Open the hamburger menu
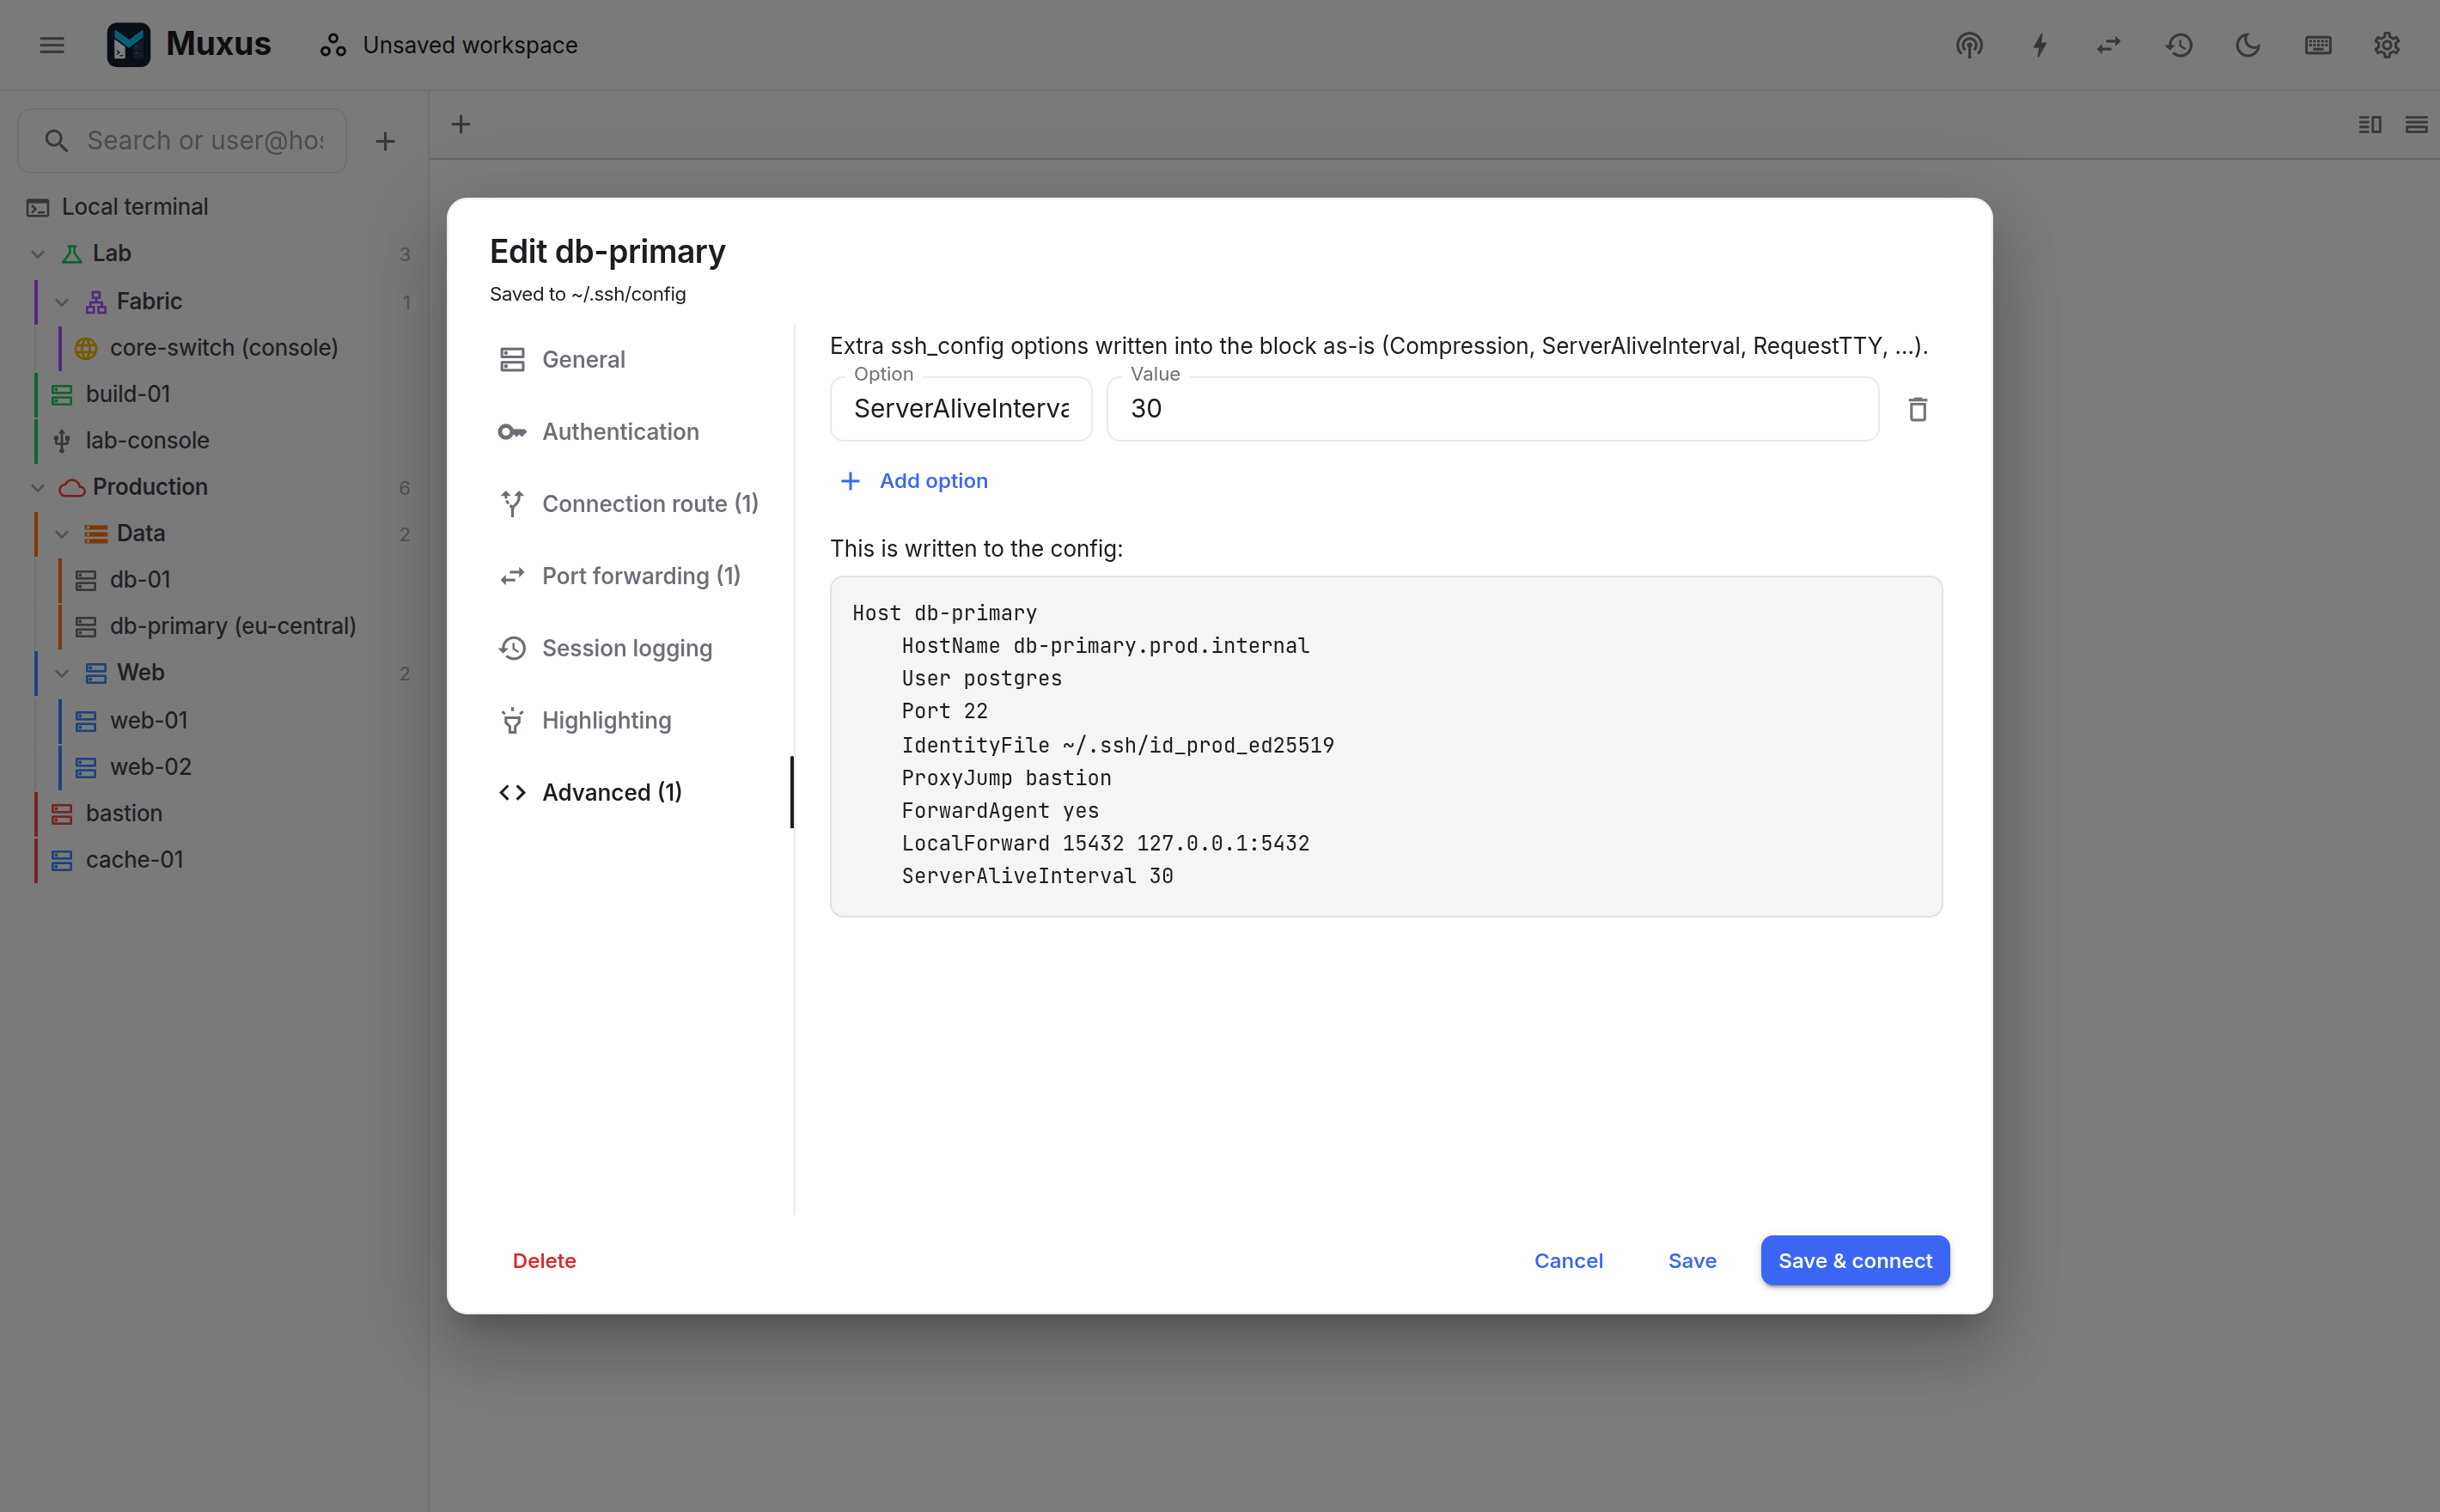The height and width of the screenshot is (1512, 2440). (52, 45)
